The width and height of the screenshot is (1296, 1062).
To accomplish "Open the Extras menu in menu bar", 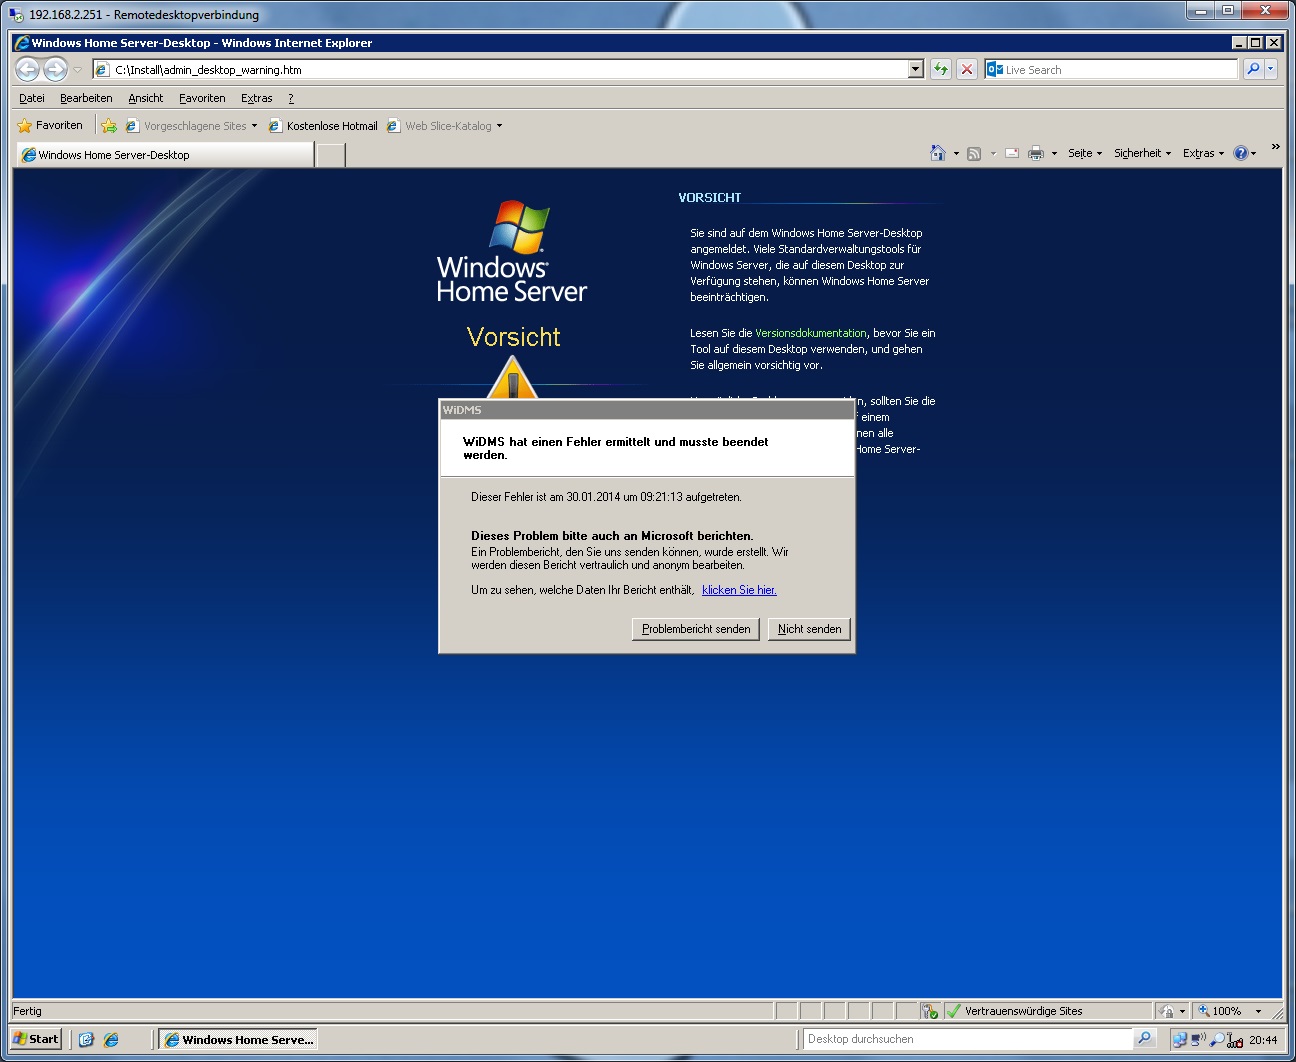I will pyautogui.click(x=256, y=98).
